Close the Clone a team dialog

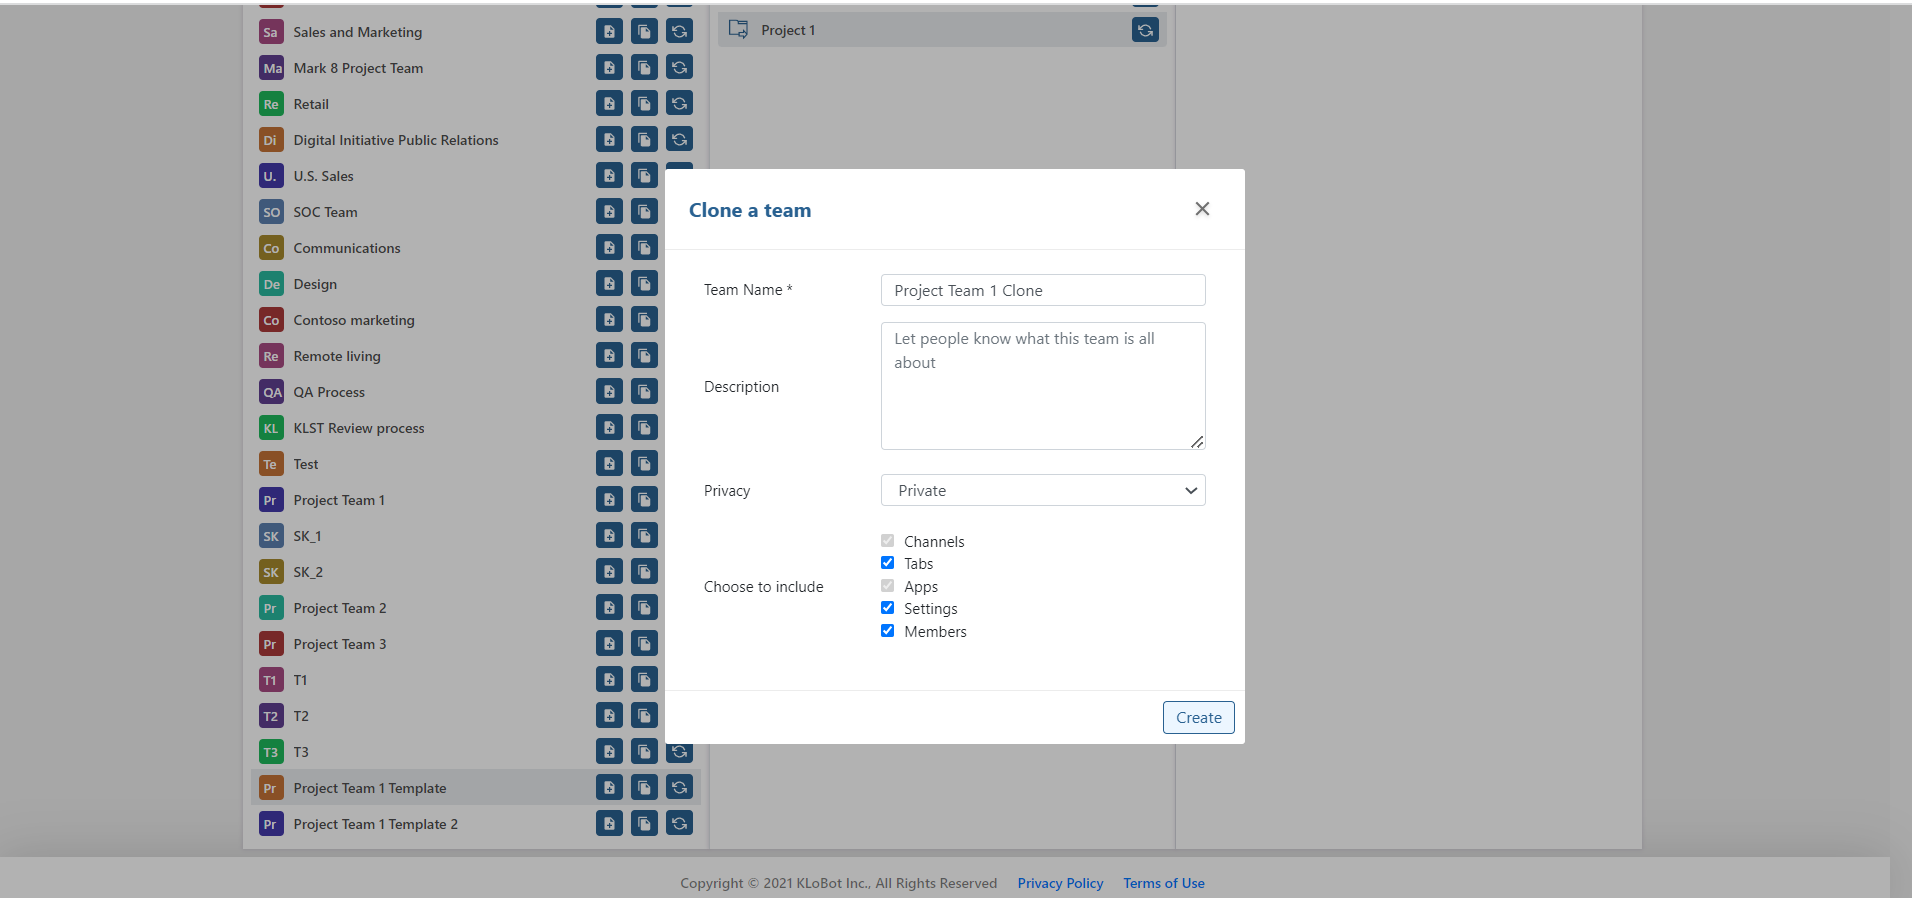tap(1202, 209)
